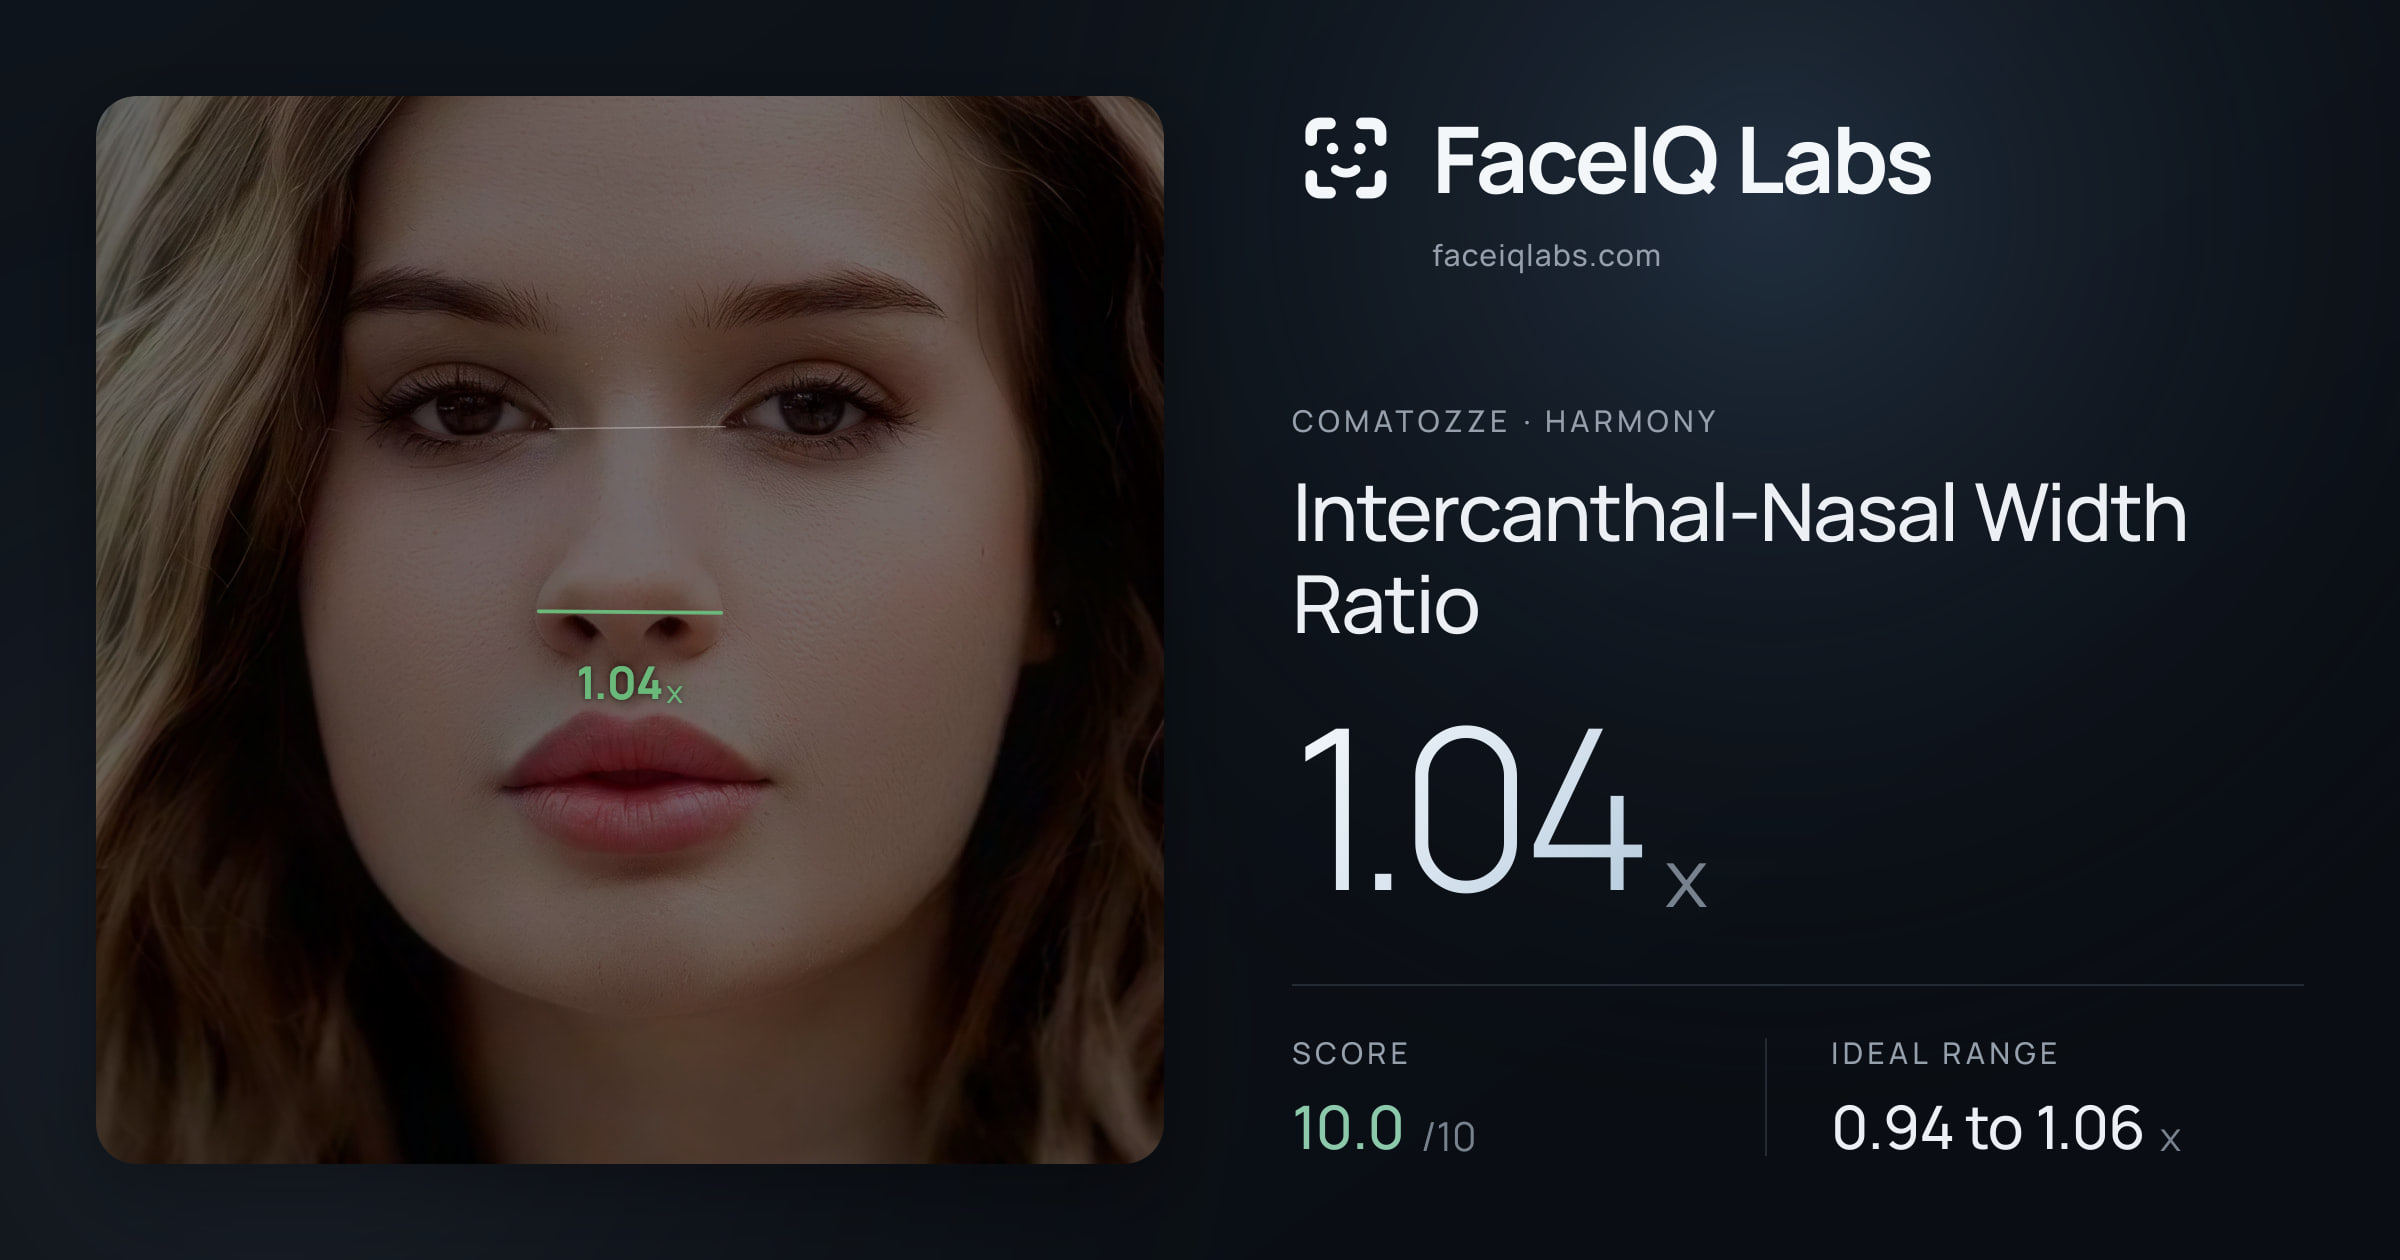Click the face photo thumbnail
The image size is (2400, 1260).
pyautogui.click(x=630, y=630)
